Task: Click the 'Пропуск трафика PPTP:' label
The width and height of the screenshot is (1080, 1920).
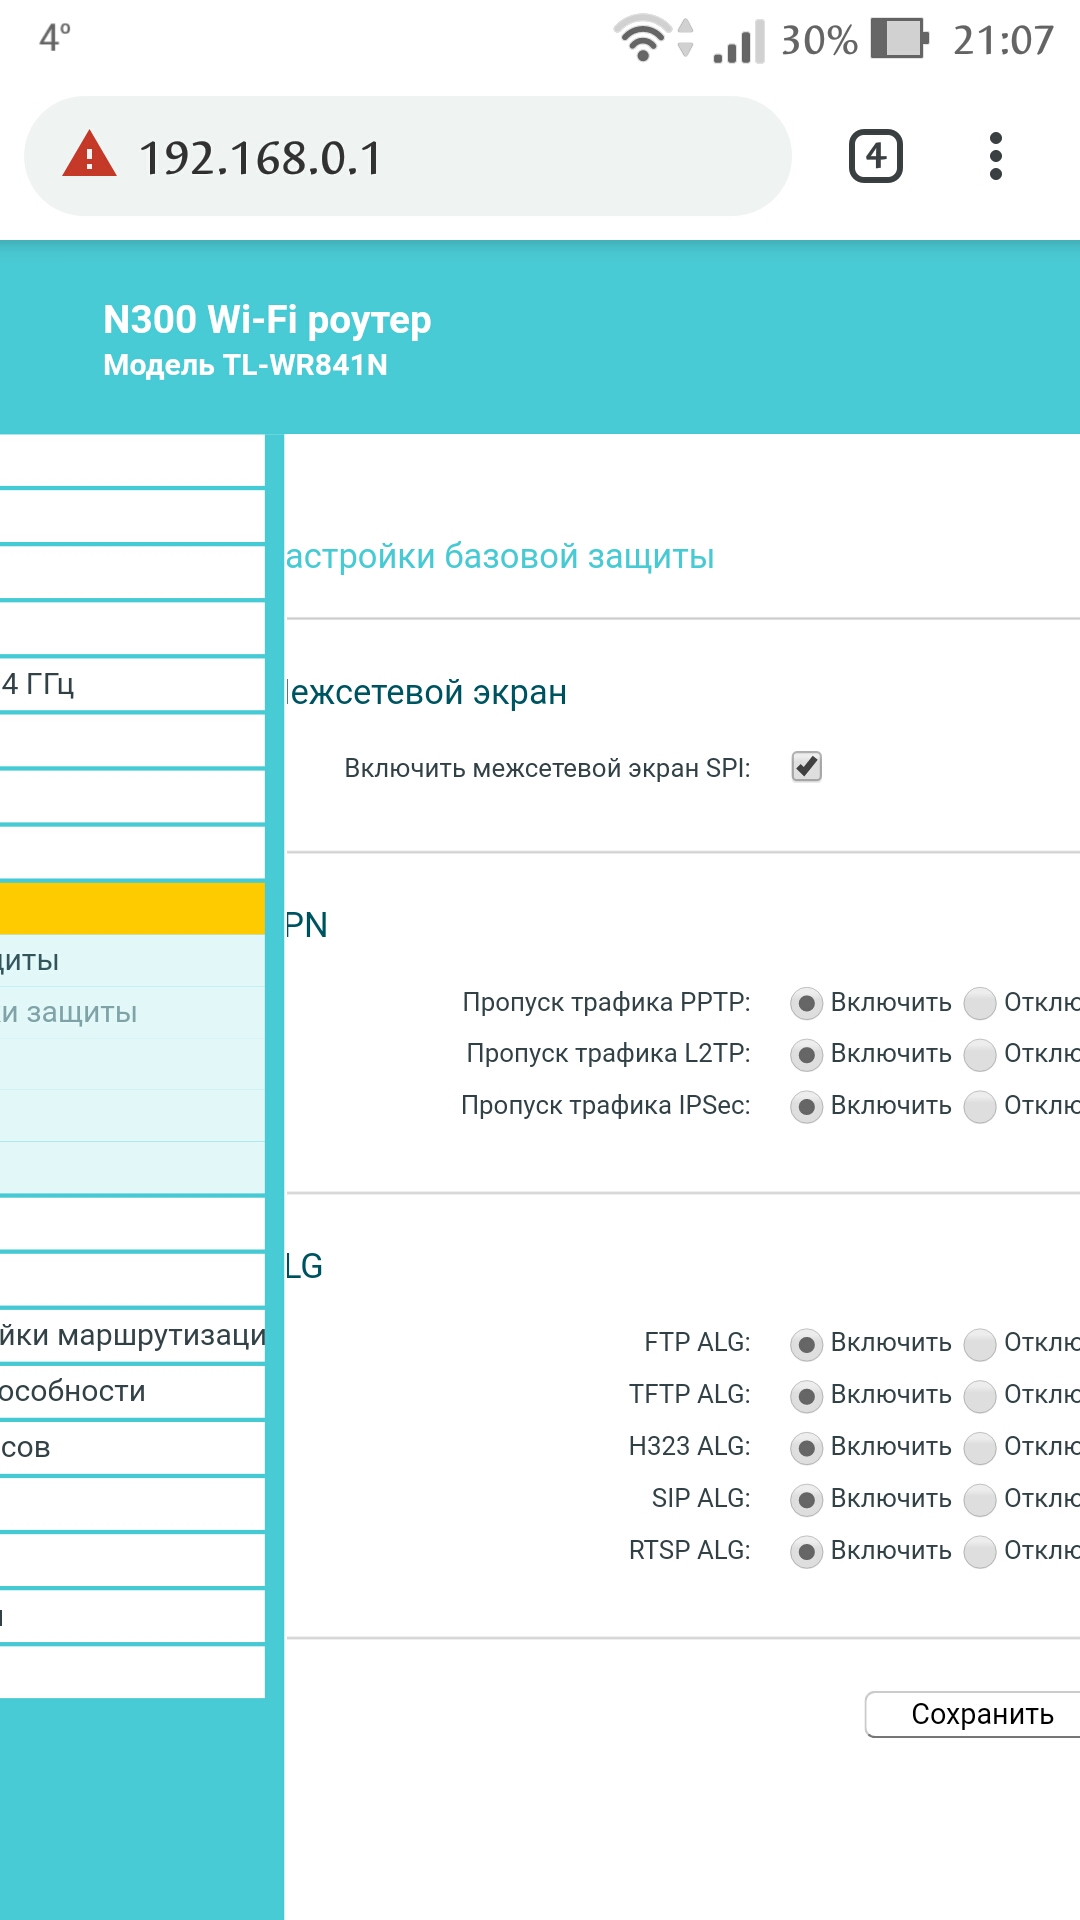Action: (606, 1002)
